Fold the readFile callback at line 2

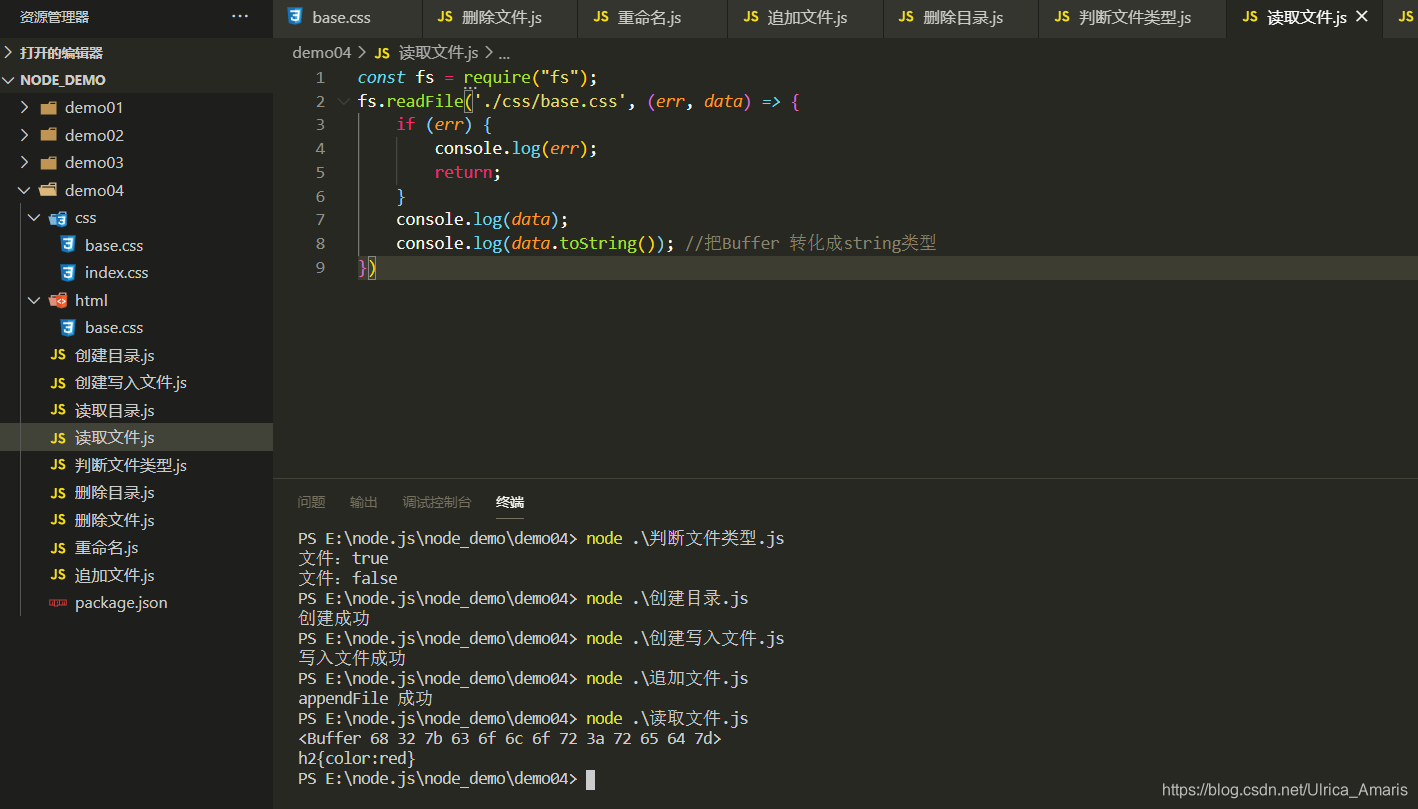pos(345,101)
